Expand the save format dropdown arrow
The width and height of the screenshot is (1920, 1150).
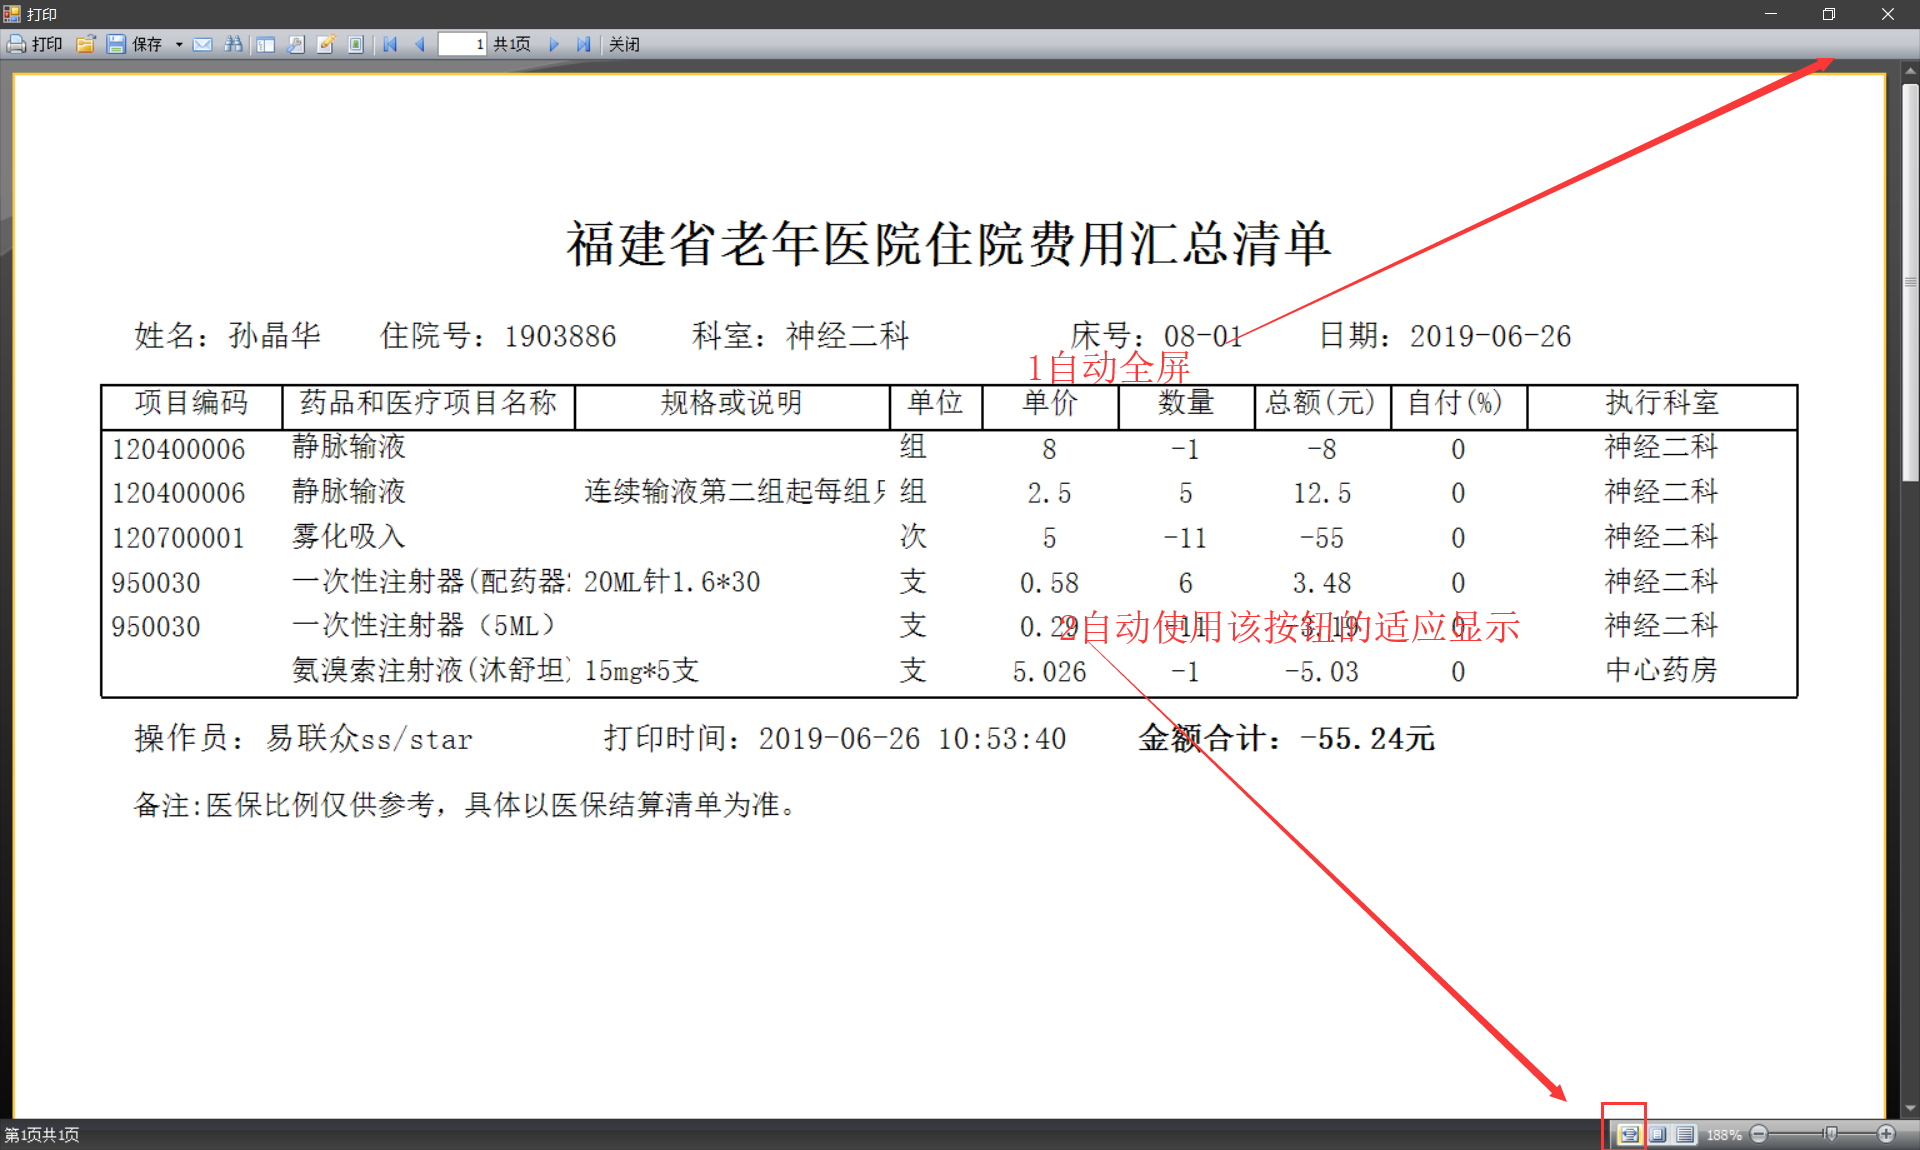pyautogui.click(x=179, y=45)
